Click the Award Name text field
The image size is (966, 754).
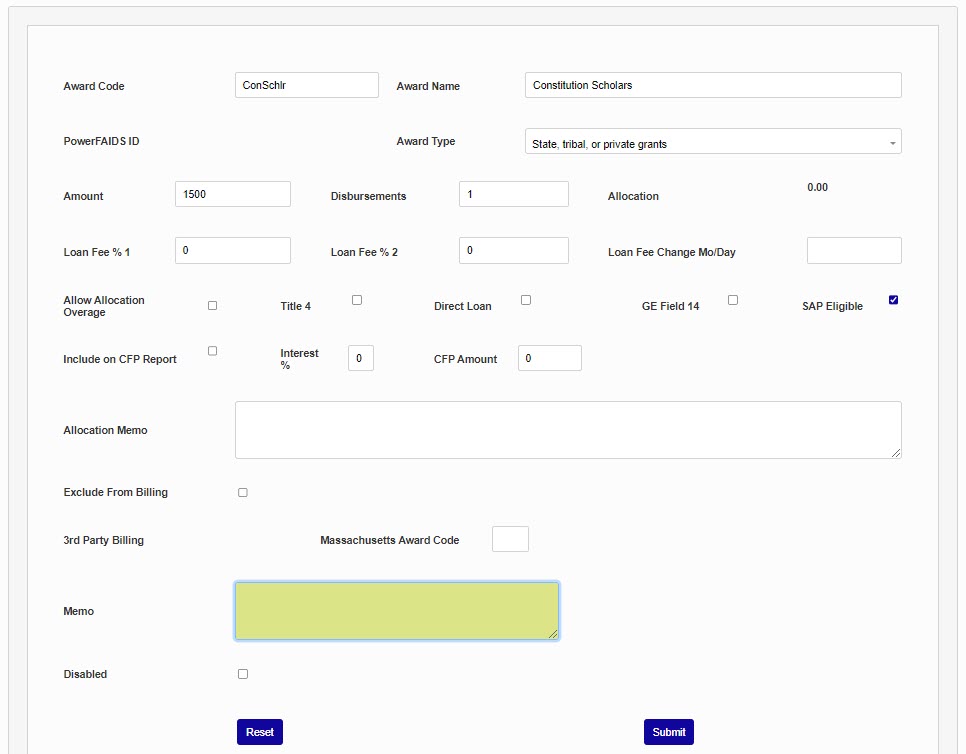coord(712,85)
